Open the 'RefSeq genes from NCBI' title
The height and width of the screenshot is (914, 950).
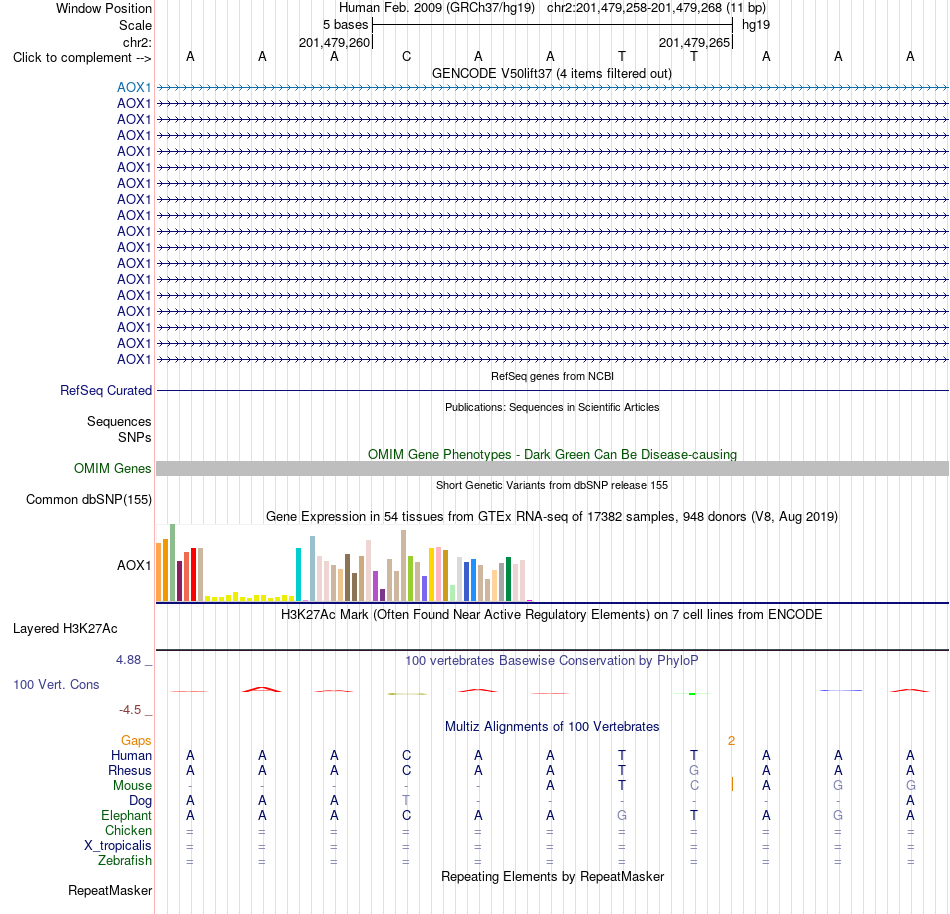(552, 376)
